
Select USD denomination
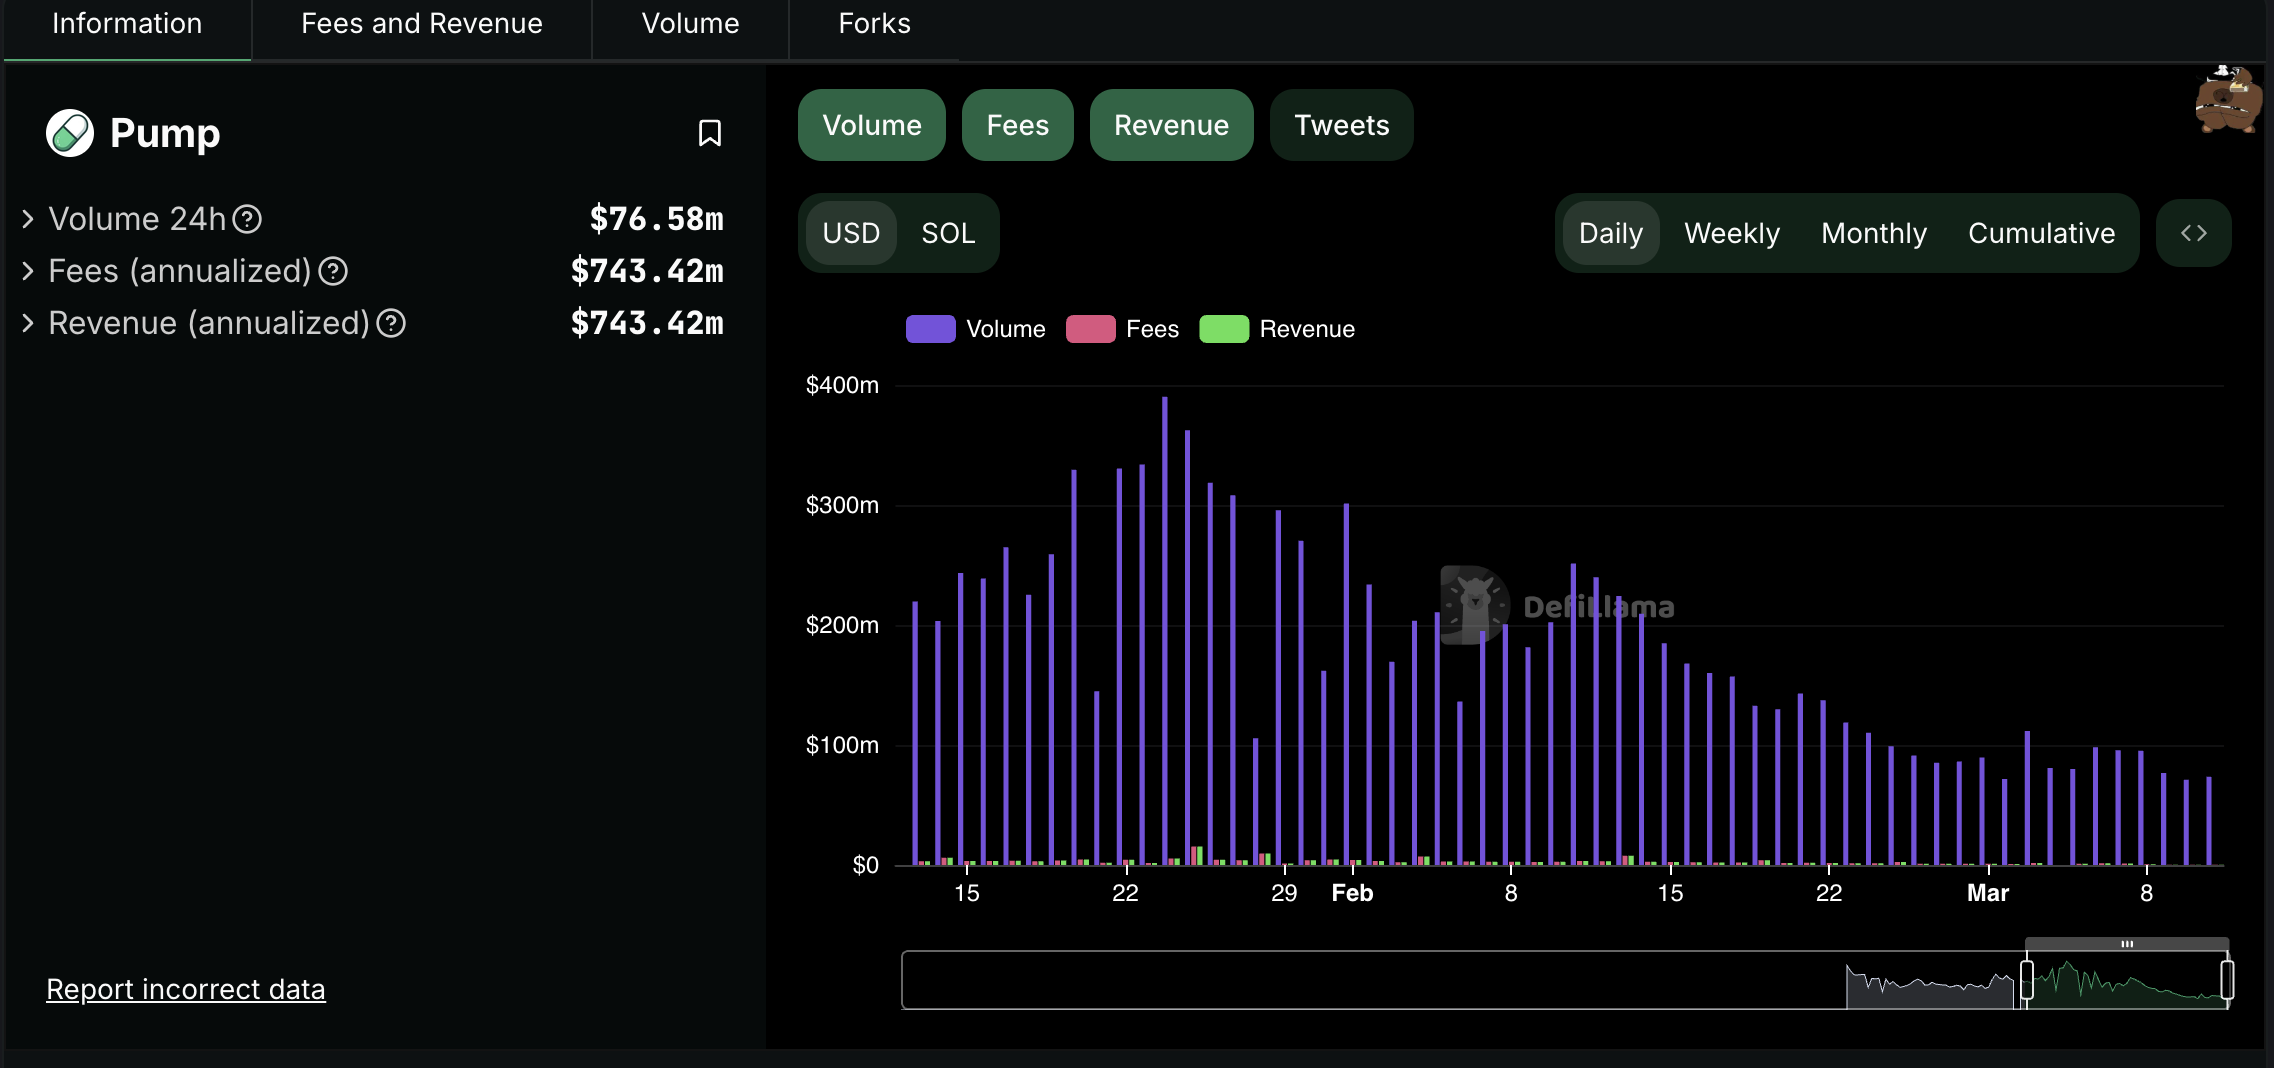pos(851,233)
